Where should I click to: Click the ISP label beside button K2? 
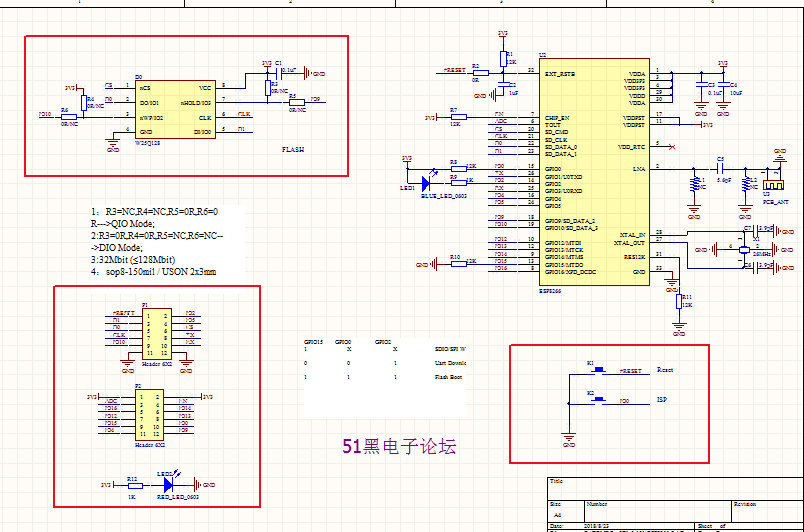(662, 399)
